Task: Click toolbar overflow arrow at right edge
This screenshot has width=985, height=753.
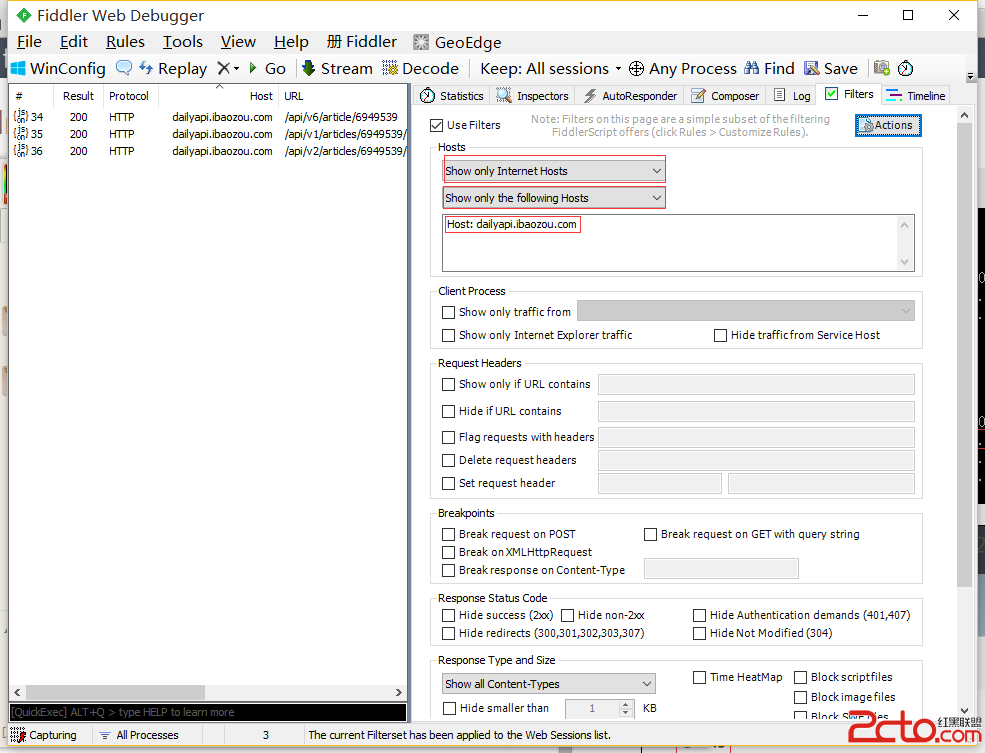Action: coord(971,76)
